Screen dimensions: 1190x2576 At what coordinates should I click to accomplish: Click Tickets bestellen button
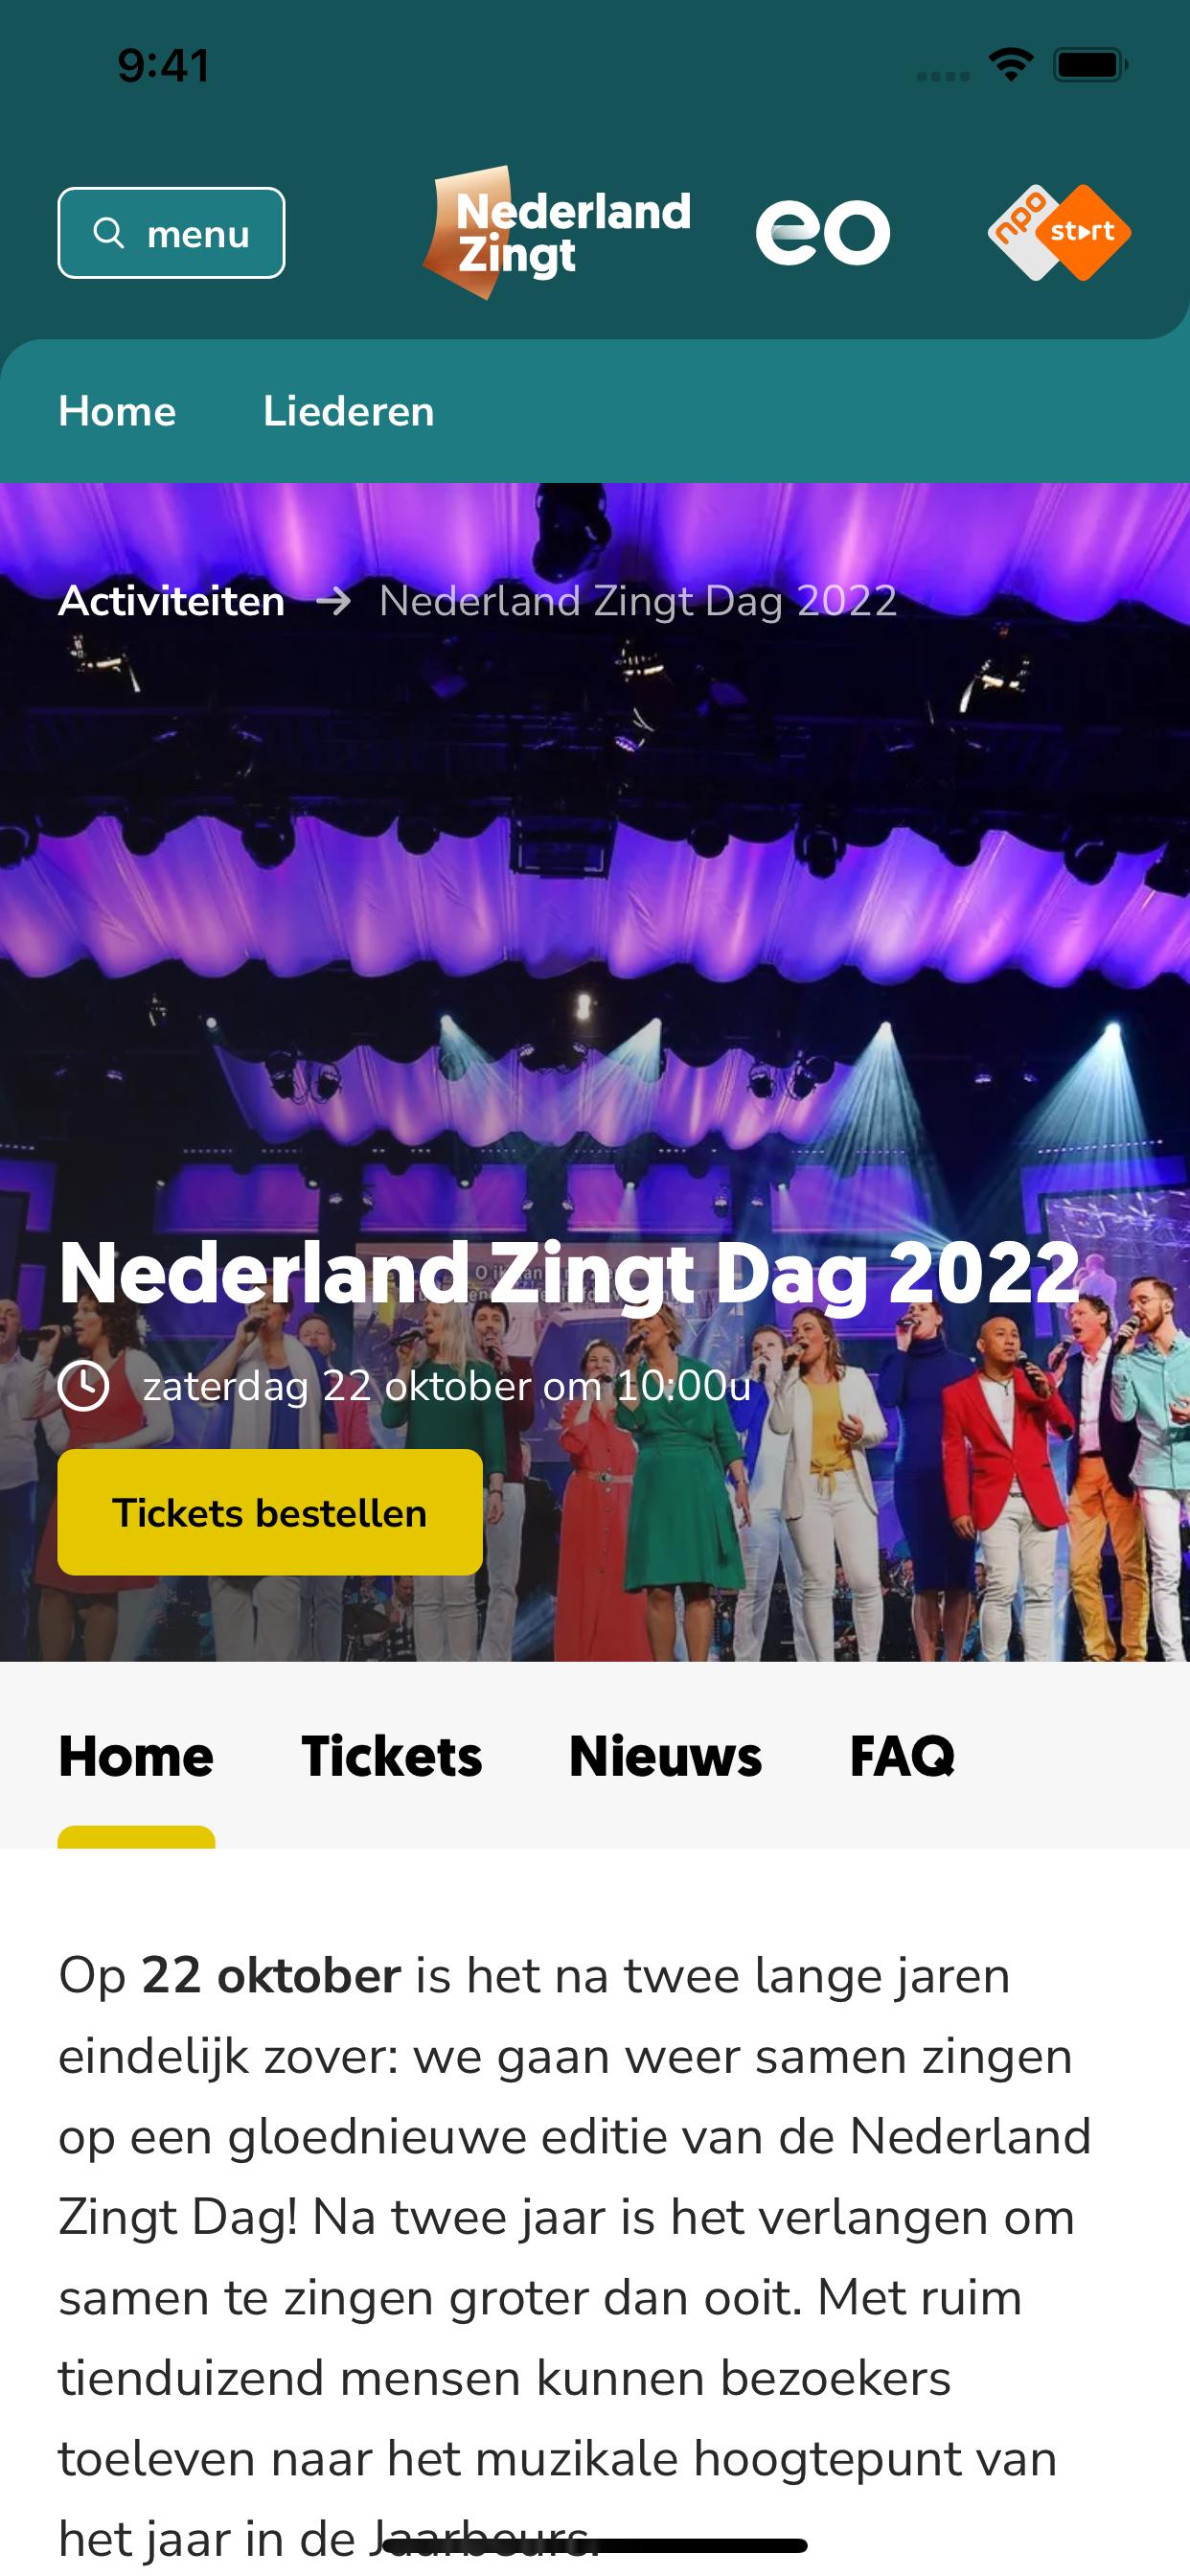click(x=270, y=1512)
